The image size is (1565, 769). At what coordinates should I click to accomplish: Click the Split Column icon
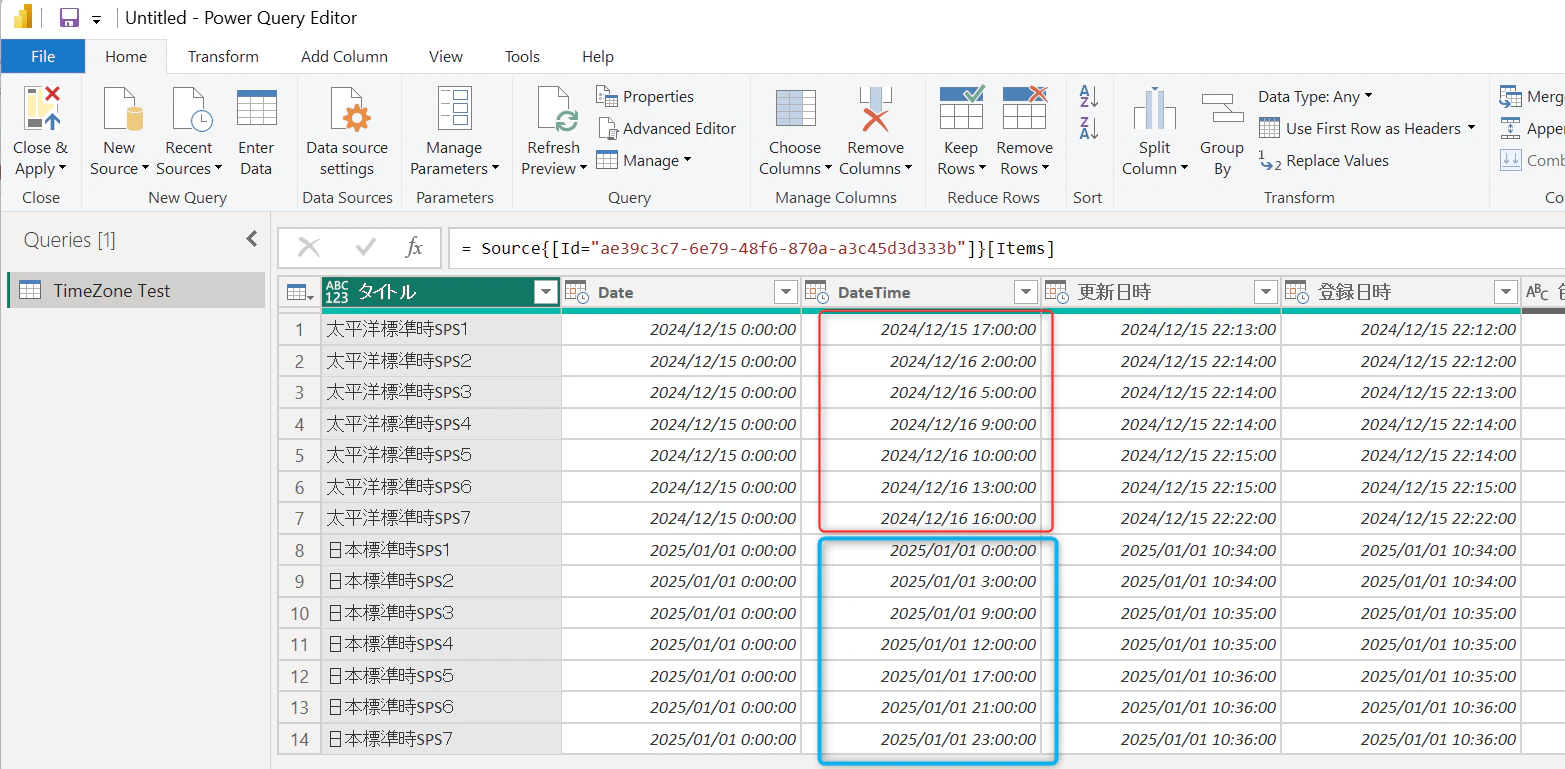click(1155, 108)
